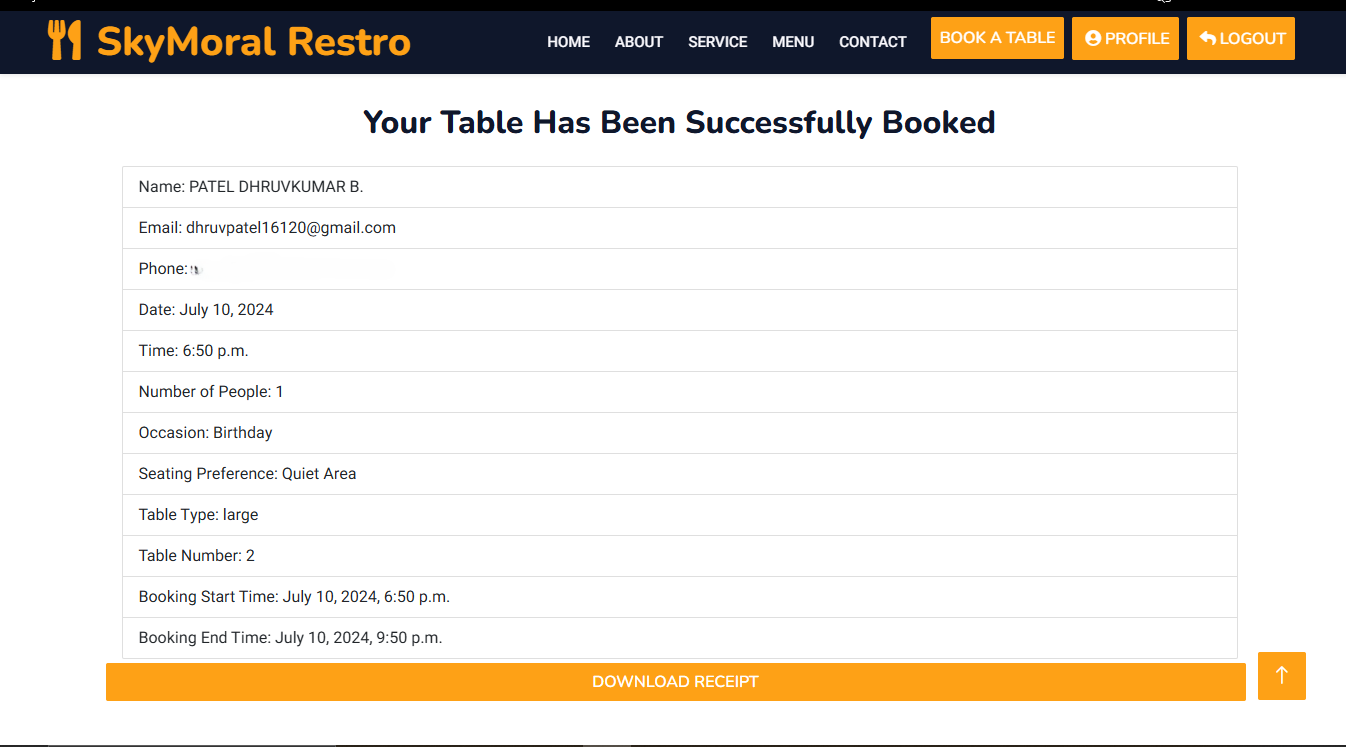Click the Phone row
1346x747 pixels.
pyautogui.click(x=680, y=269)
